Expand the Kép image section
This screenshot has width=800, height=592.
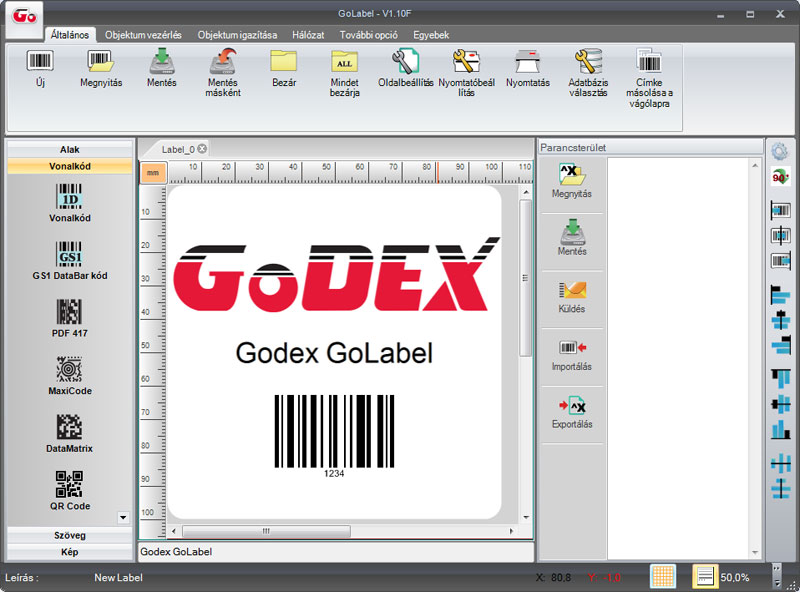(x=70, y=552)
